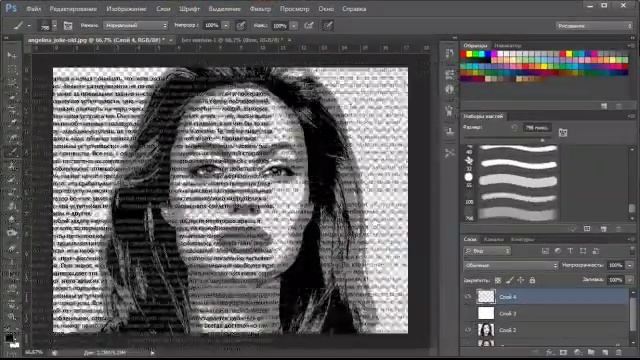
Task: Add layer style with fx icon
Action: point(549,352)
